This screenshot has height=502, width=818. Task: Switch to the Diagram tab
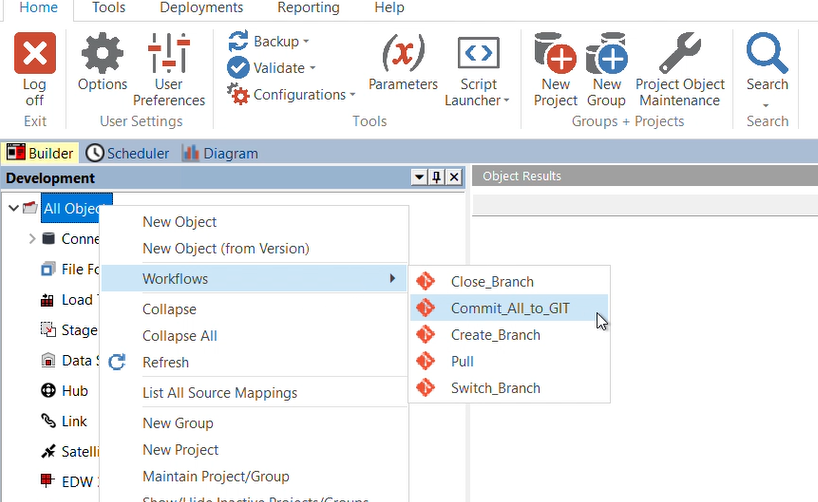coord(220,153)
